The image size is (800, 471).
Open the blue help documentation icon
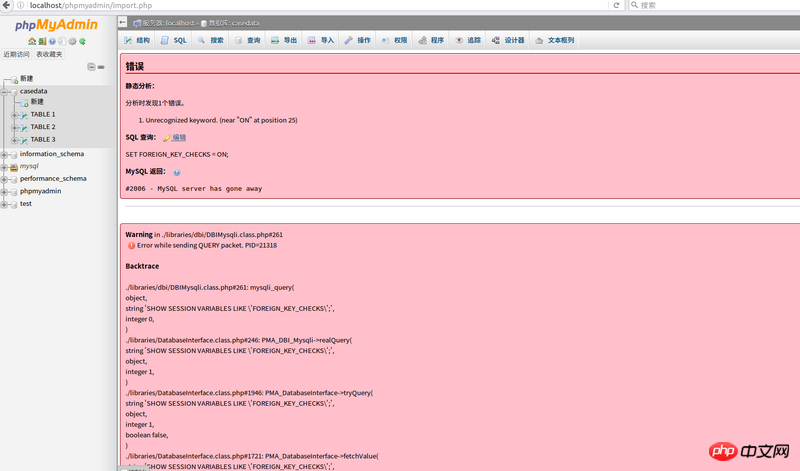[x=52, y=41]
